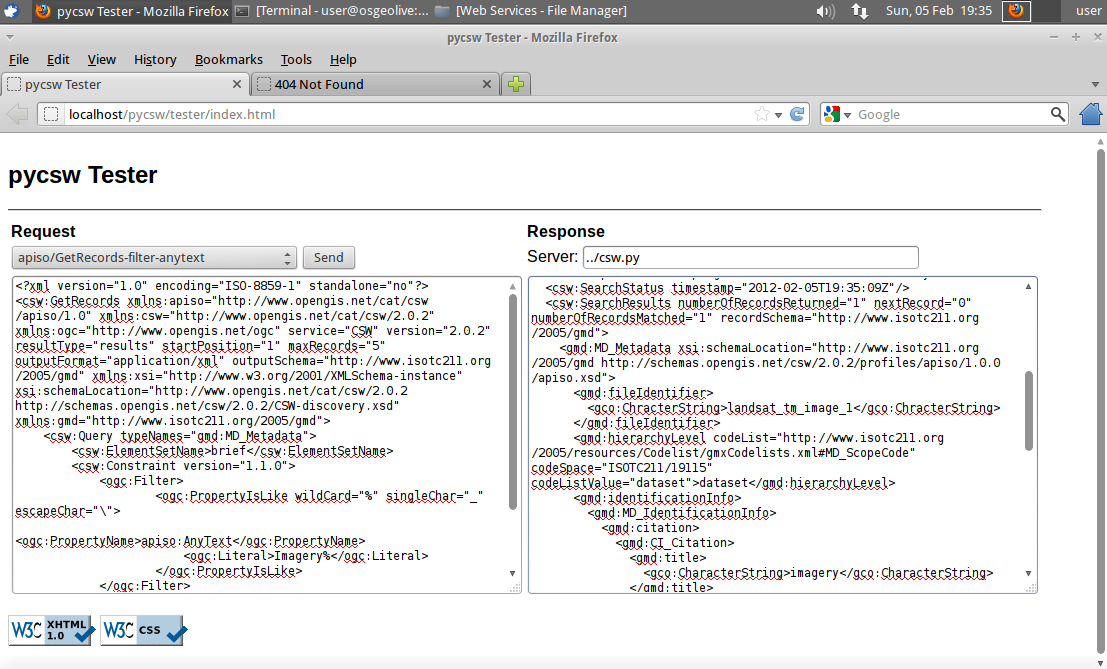
Task: Click the network connection tray icon
Action: click(x=859, y=11)
